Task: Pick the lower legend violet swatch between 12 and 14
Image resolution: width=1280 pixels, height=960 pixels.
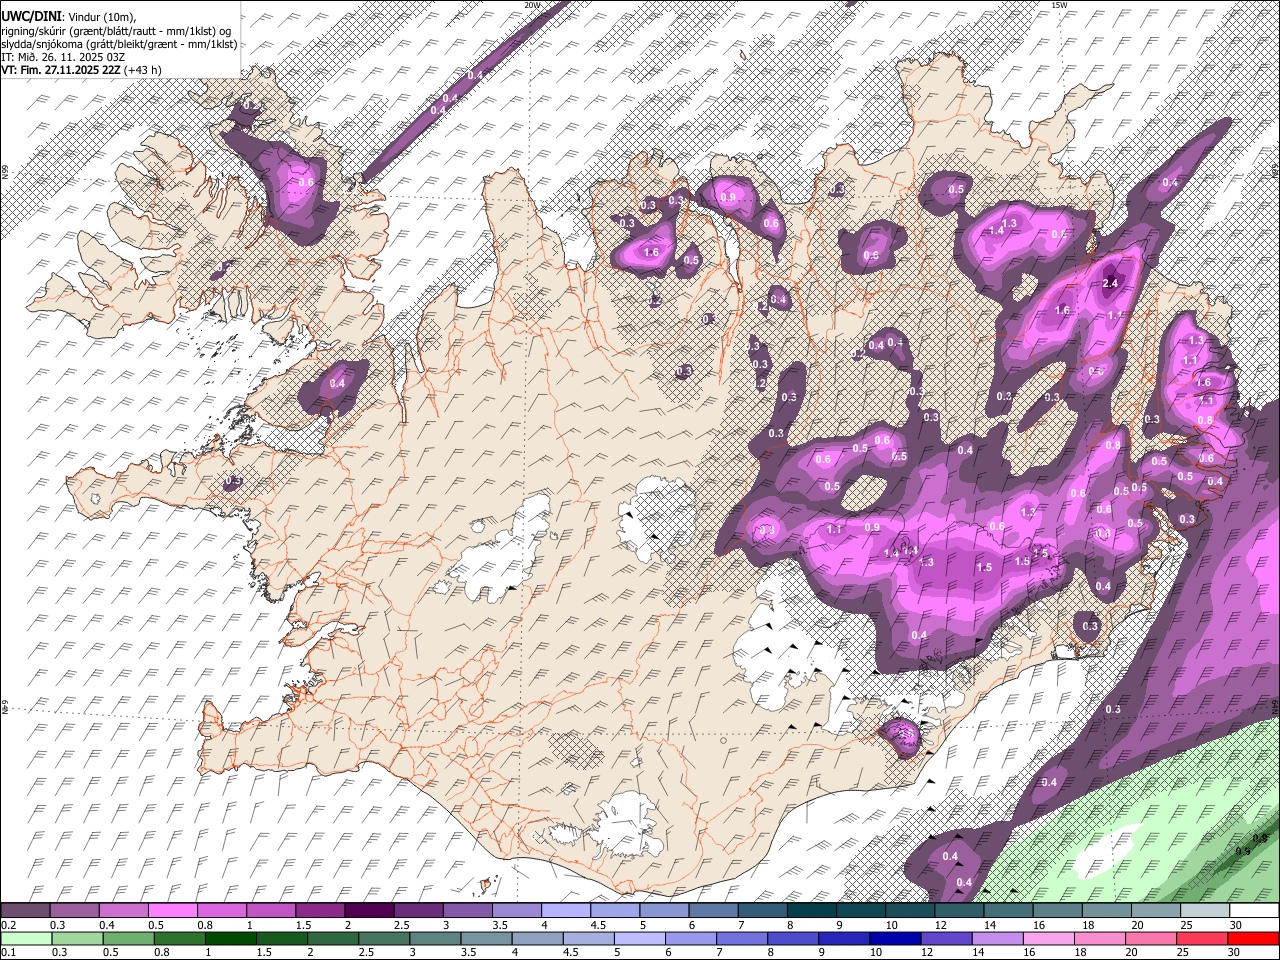Action: pos(947,938)
